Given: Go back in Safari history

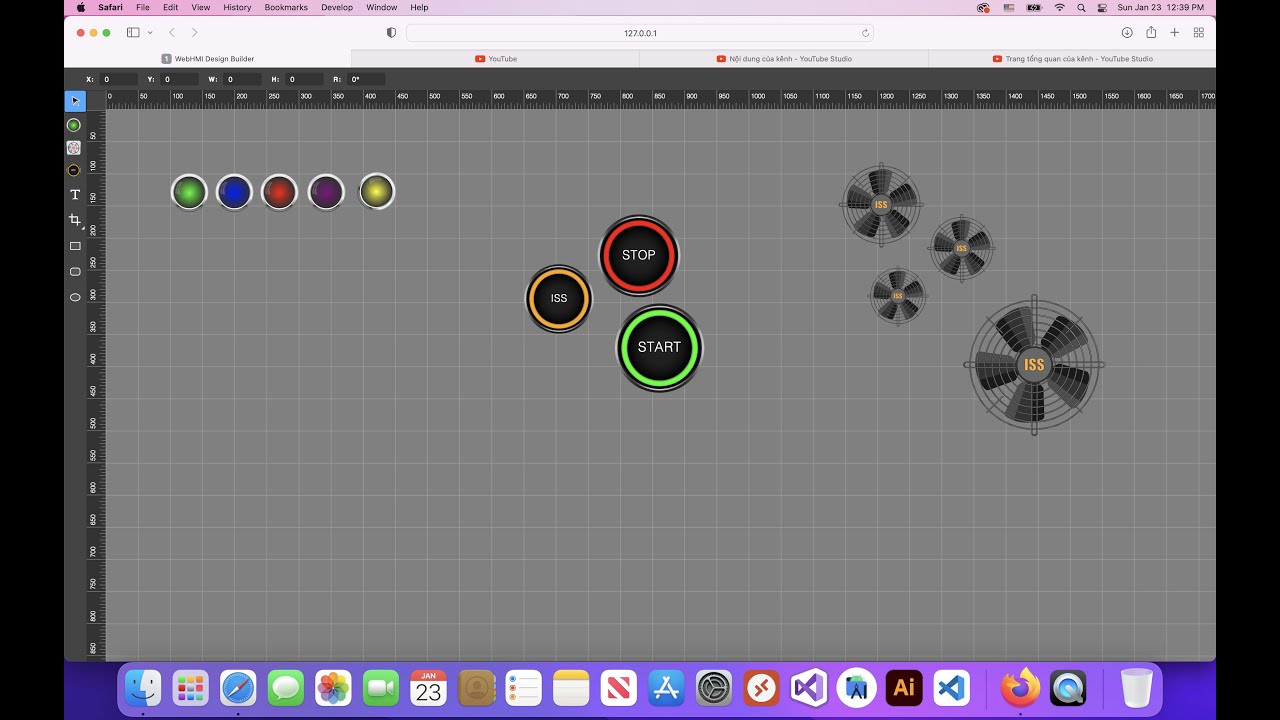Looking at the screenshot, I should tap(171, 33).
